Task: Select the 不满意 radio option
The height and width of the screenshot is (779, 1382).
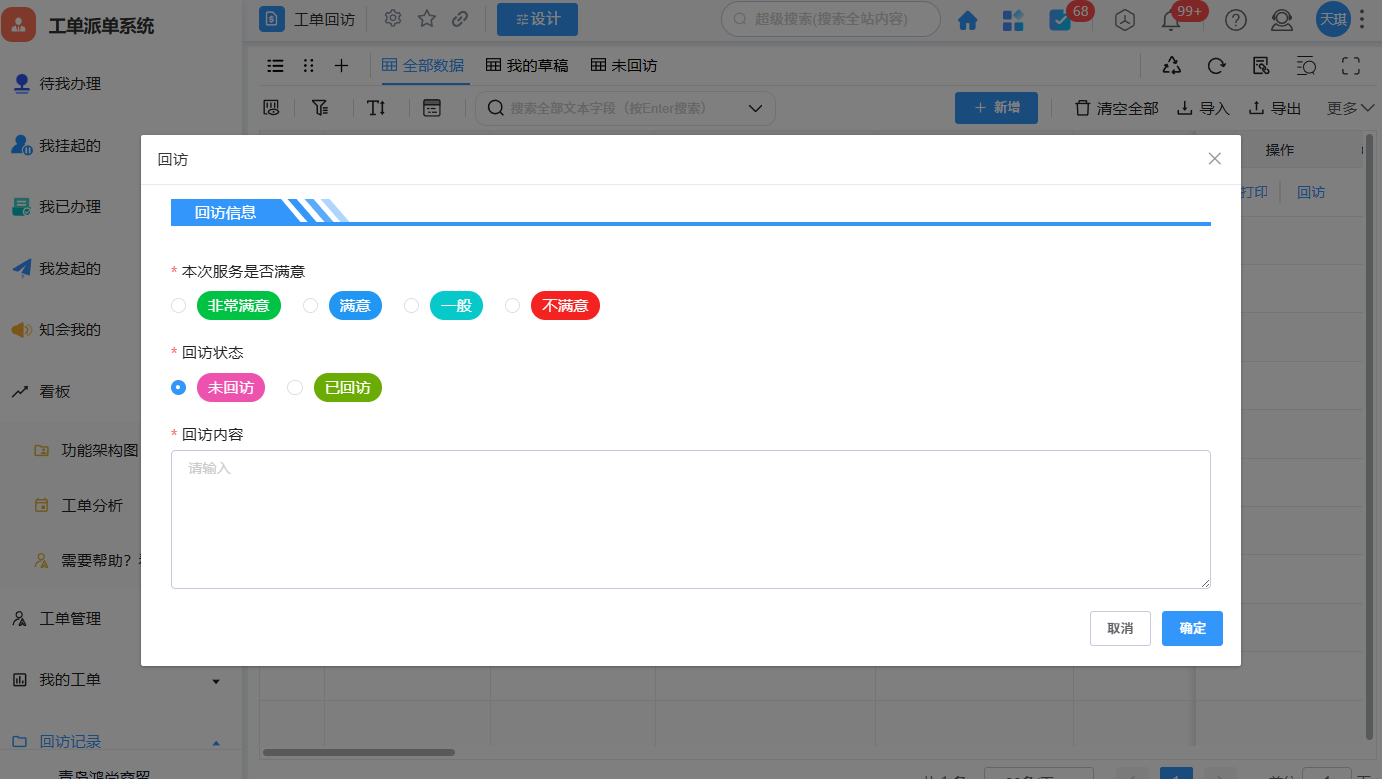Action: pyautogui.click(x=513, y=306)
